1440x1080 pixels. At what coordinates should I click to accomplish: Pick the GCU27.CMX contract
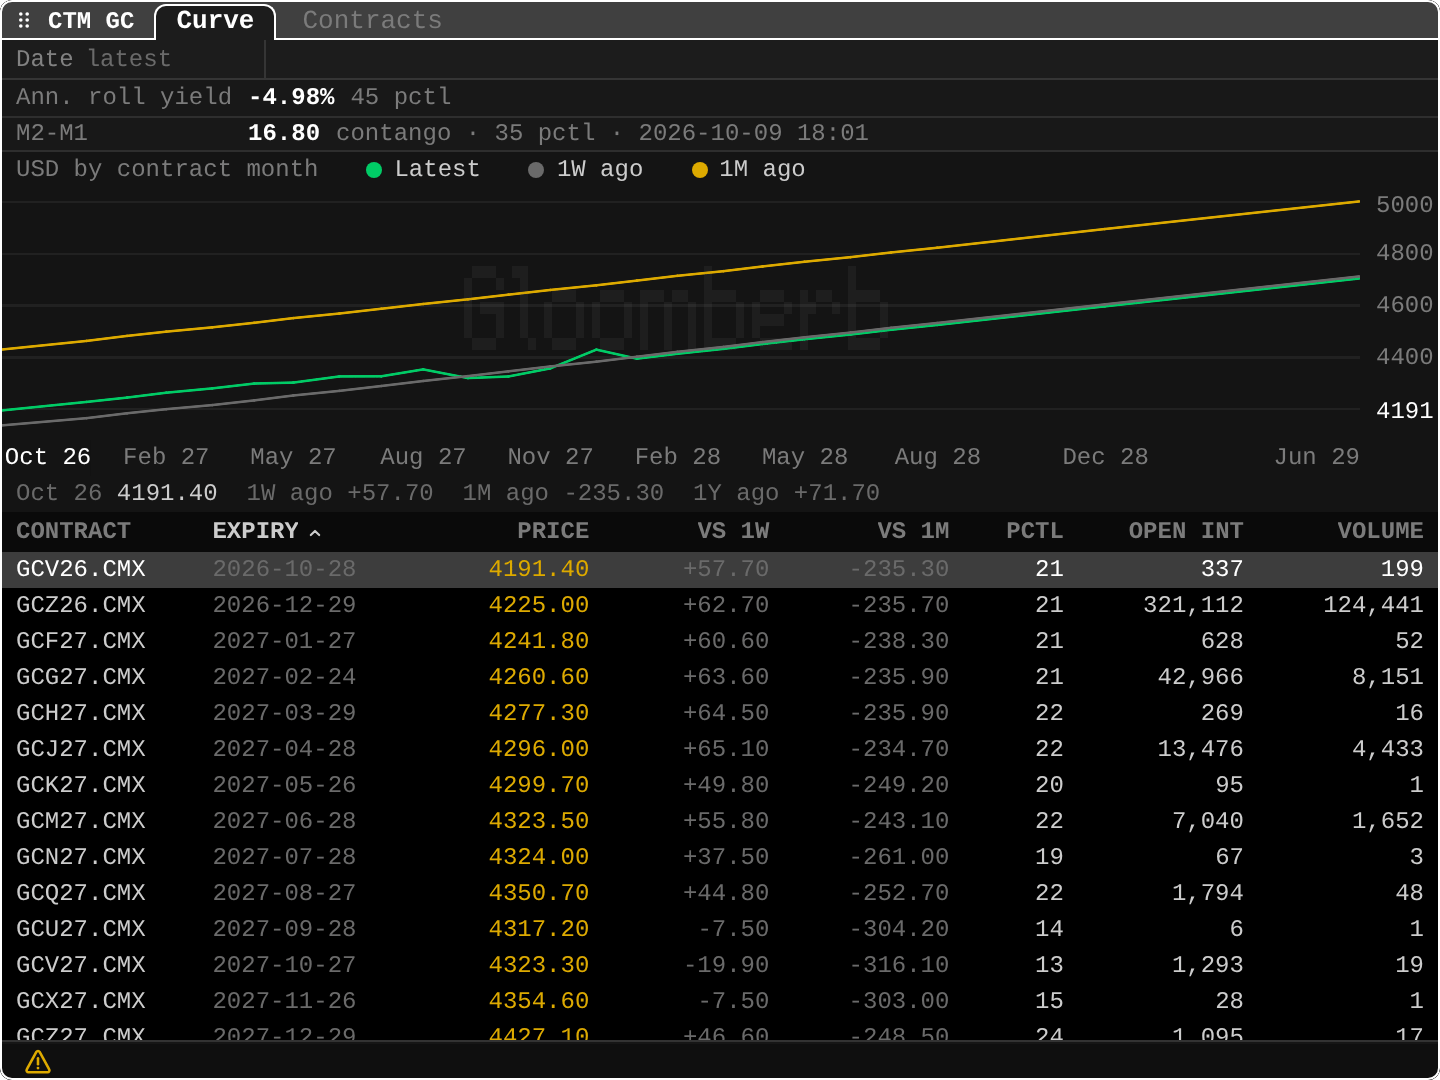pos(720,929)
